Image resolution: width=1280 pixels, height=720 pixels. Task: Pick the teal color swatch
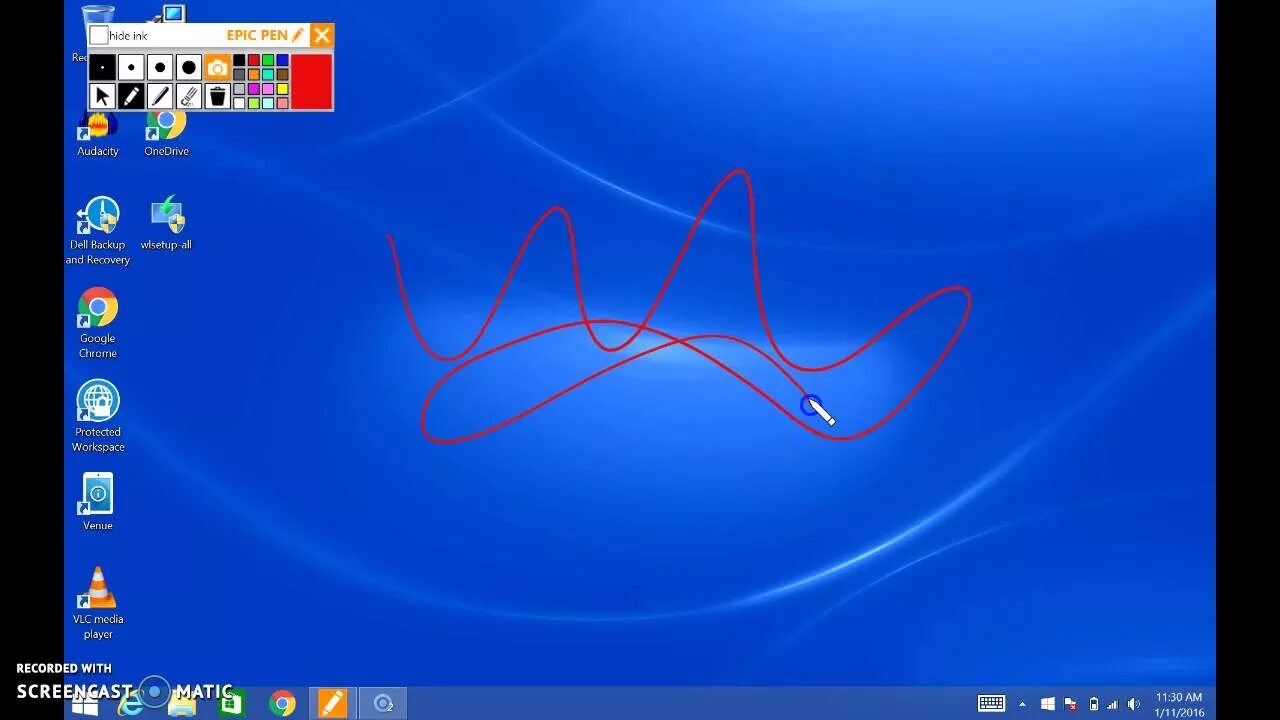tap(268, 74)
